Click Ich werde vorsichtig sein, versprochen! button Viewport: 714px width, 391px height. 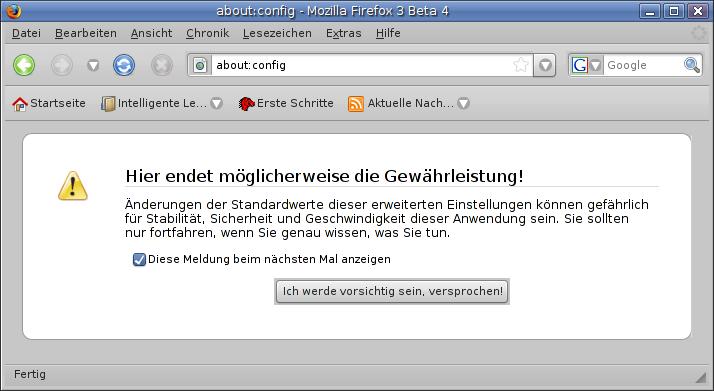tap(392, 291)
